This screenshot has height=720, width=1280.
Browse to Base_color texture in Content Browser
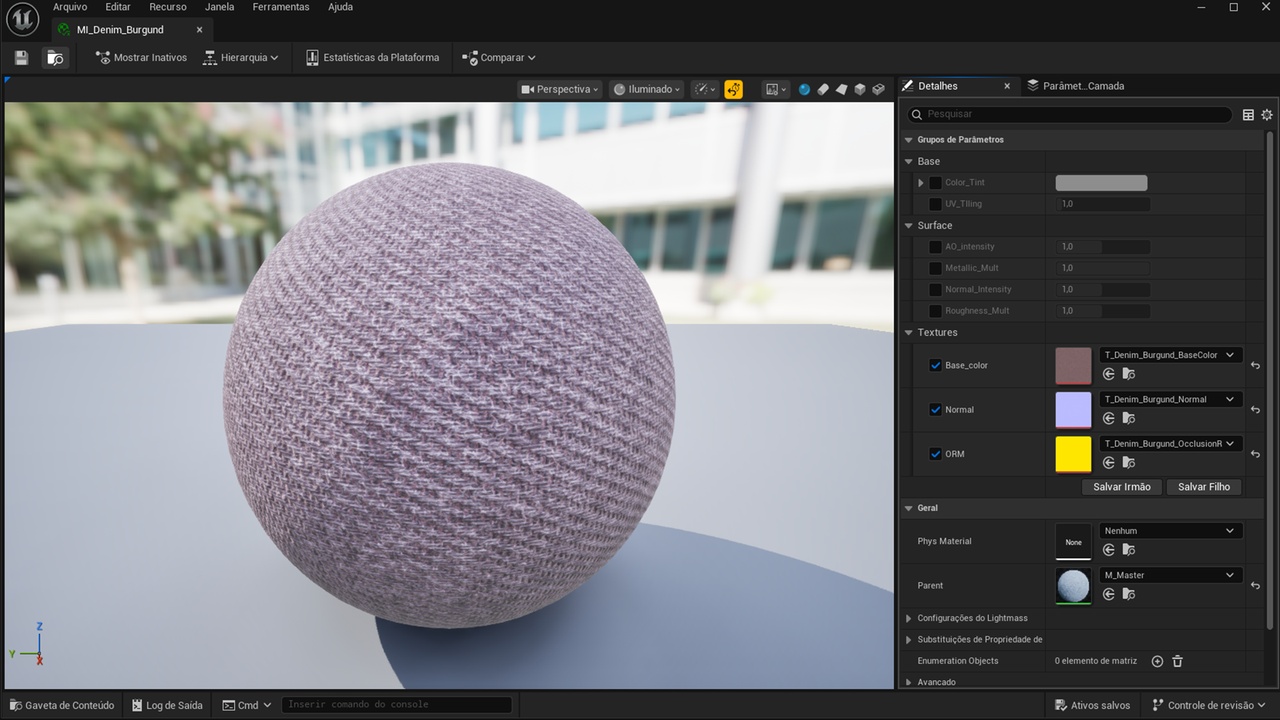click(x=1128, y=374)
